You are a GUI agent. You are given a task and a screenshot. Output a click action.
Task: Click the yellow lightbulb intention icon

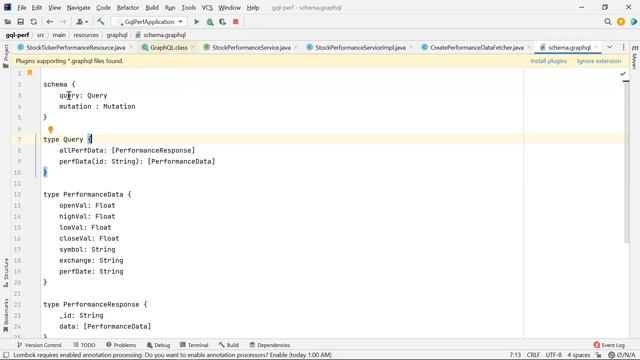coord(51,129)
